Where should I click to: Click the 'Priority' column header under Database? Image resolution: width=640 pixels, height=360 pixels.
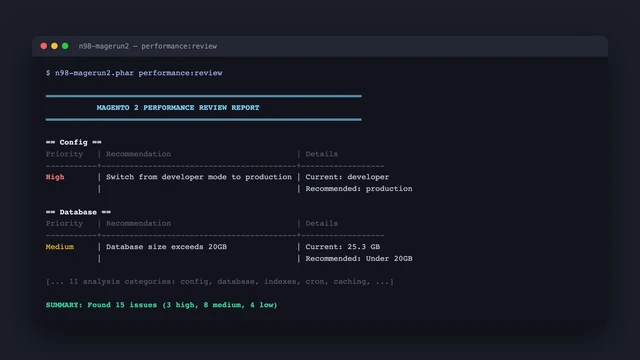coord(64,224)
